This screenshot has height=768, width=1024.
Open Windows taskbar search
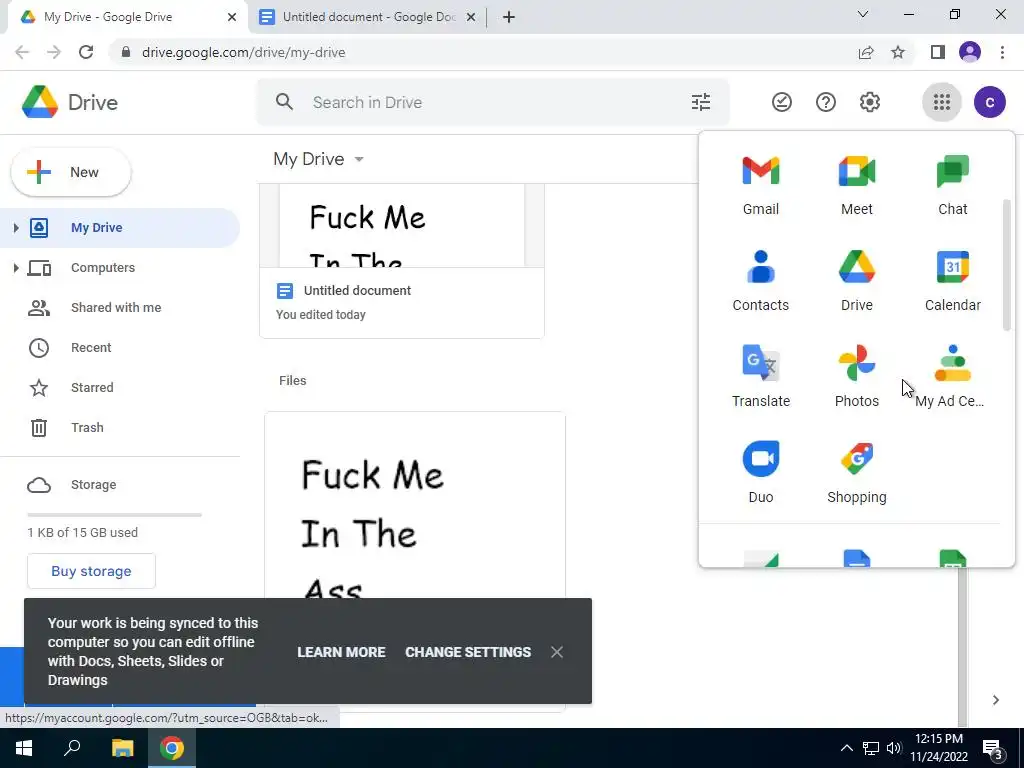(72, 748)
